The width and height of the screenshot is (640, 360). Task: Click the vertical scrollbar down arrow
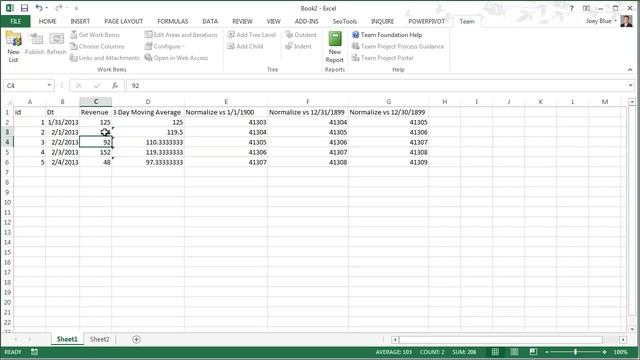click(632, 329)
